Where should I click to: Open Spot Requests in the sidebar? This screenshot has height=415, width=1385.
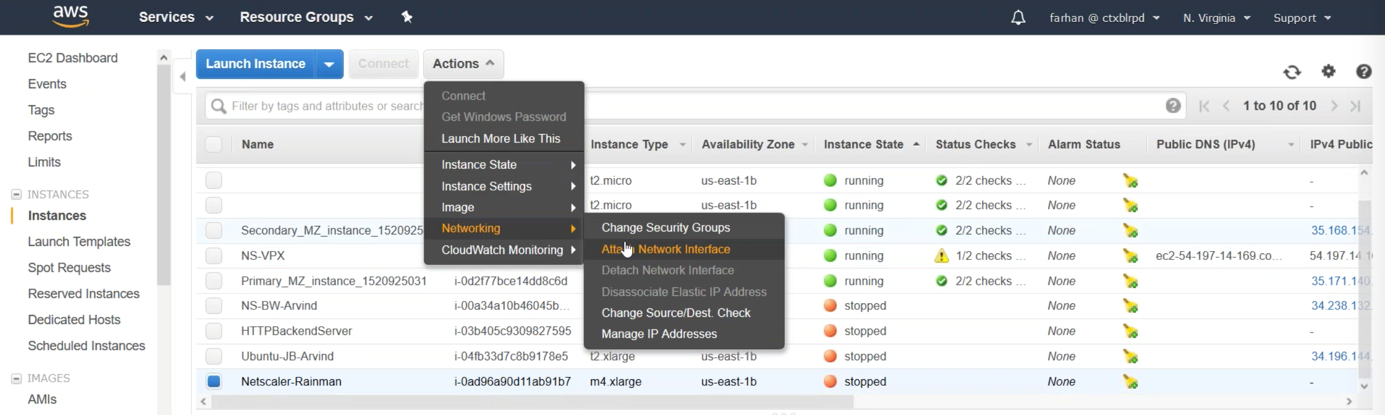[x=69, y=268]
